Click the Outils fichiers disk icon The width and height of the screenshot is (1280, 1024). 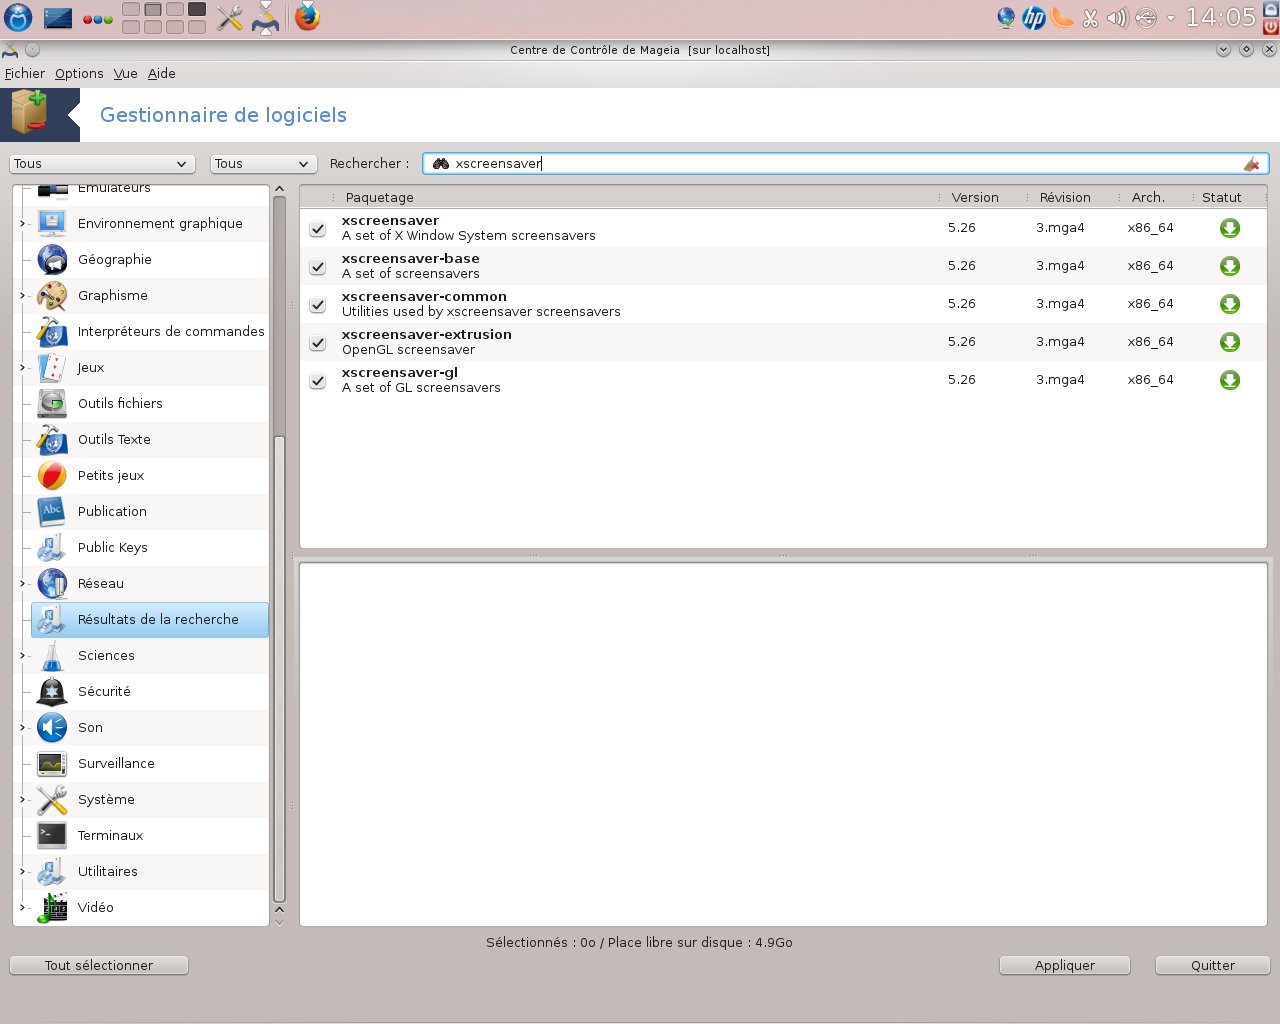52,404
